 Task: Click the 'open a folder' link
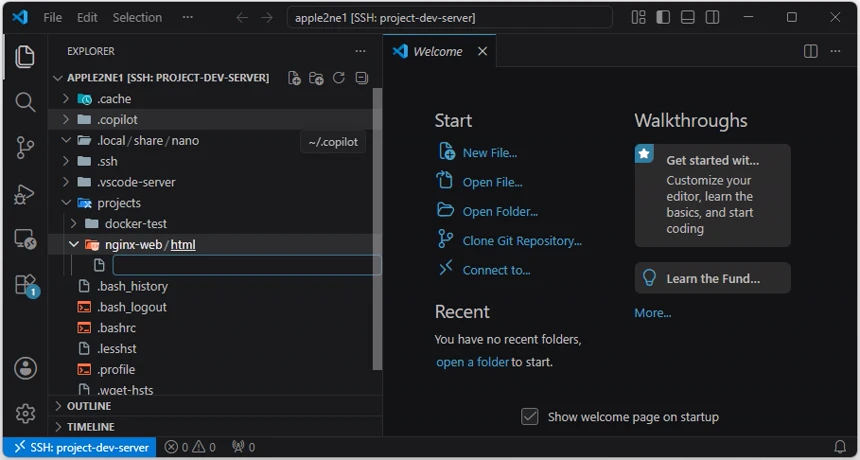473,362
